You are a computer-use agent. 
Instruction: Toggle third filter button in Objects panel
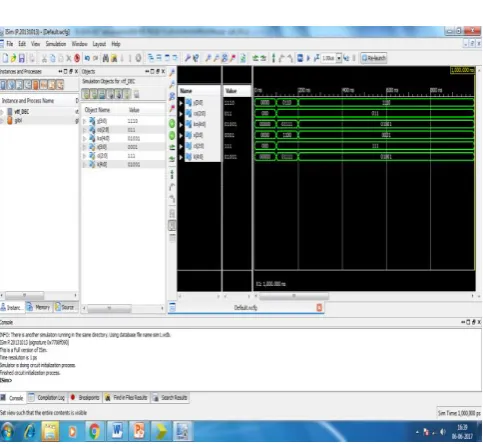[x=102, y=94]
